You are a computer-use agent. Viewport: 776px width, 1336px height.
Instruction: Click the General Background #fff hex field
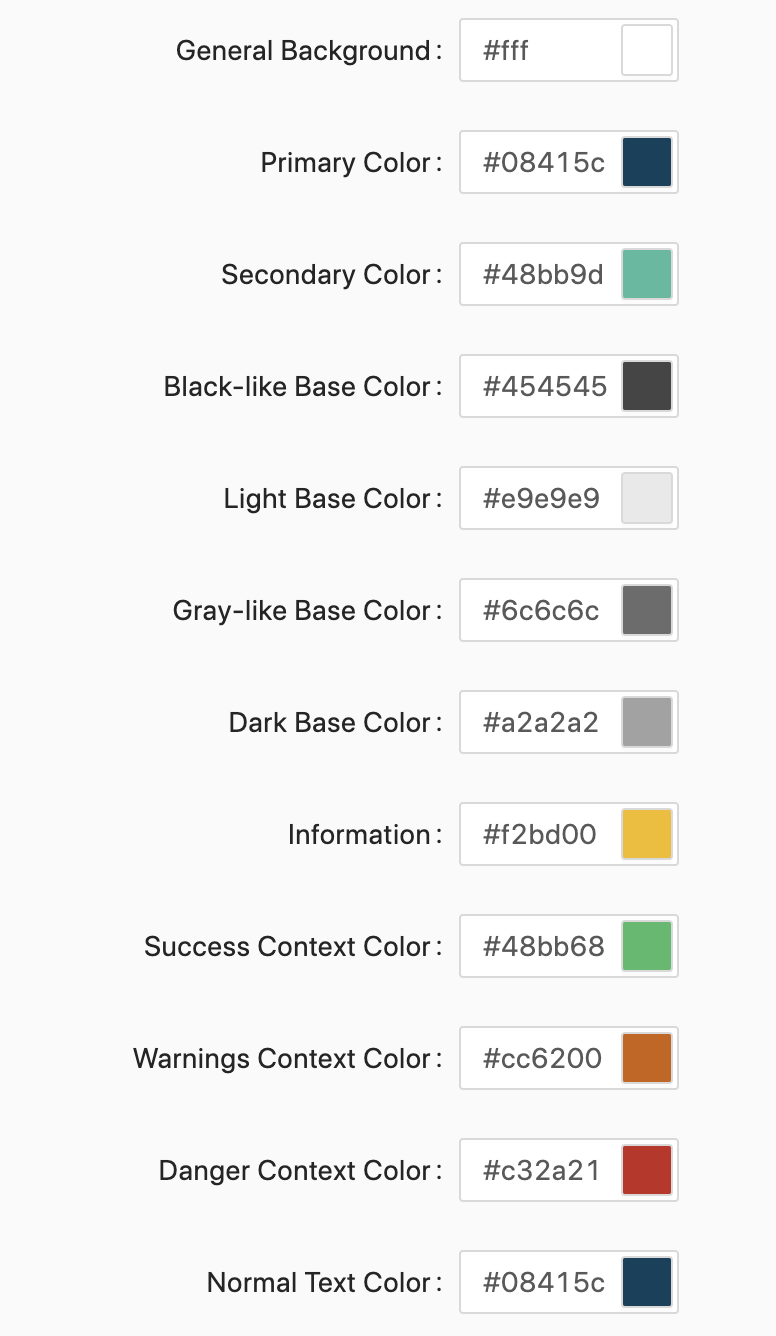[x=540, y=50]
